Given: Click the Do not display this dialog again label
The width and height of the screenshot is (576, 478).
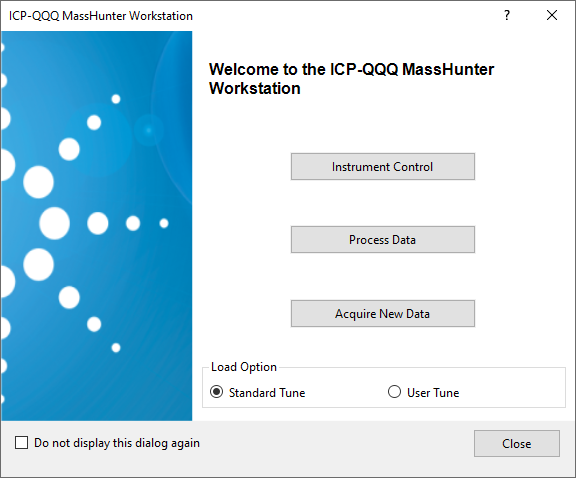Looking at the screenshot, I should (117, 443).
